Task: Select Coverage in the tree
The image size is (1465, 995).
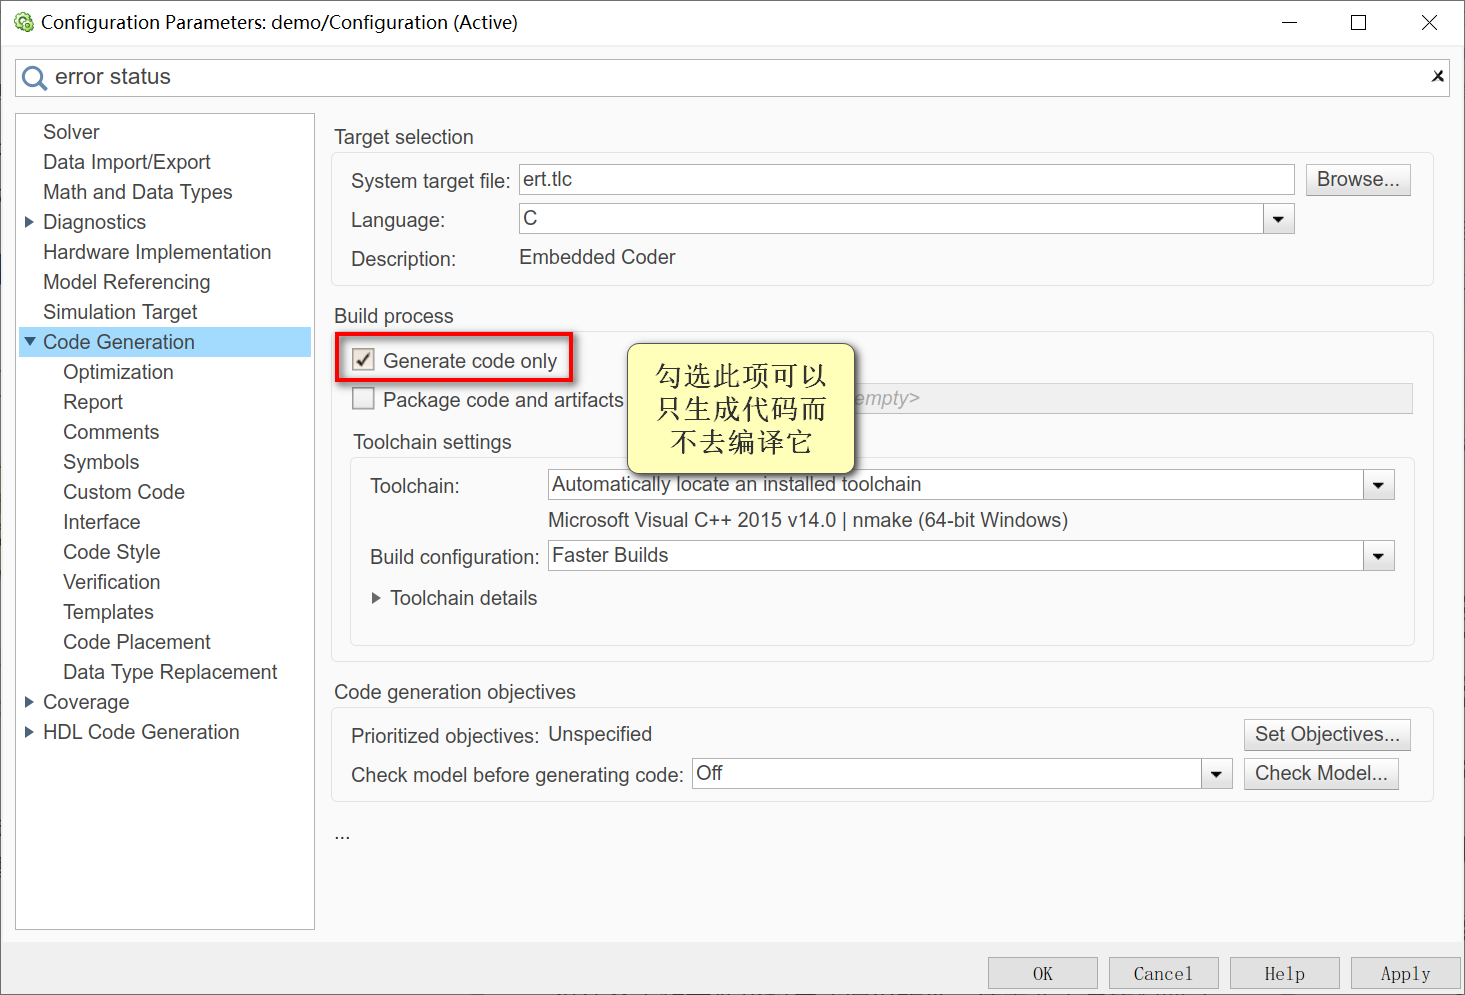Action: pyautogui.click(x=86, y=702)
